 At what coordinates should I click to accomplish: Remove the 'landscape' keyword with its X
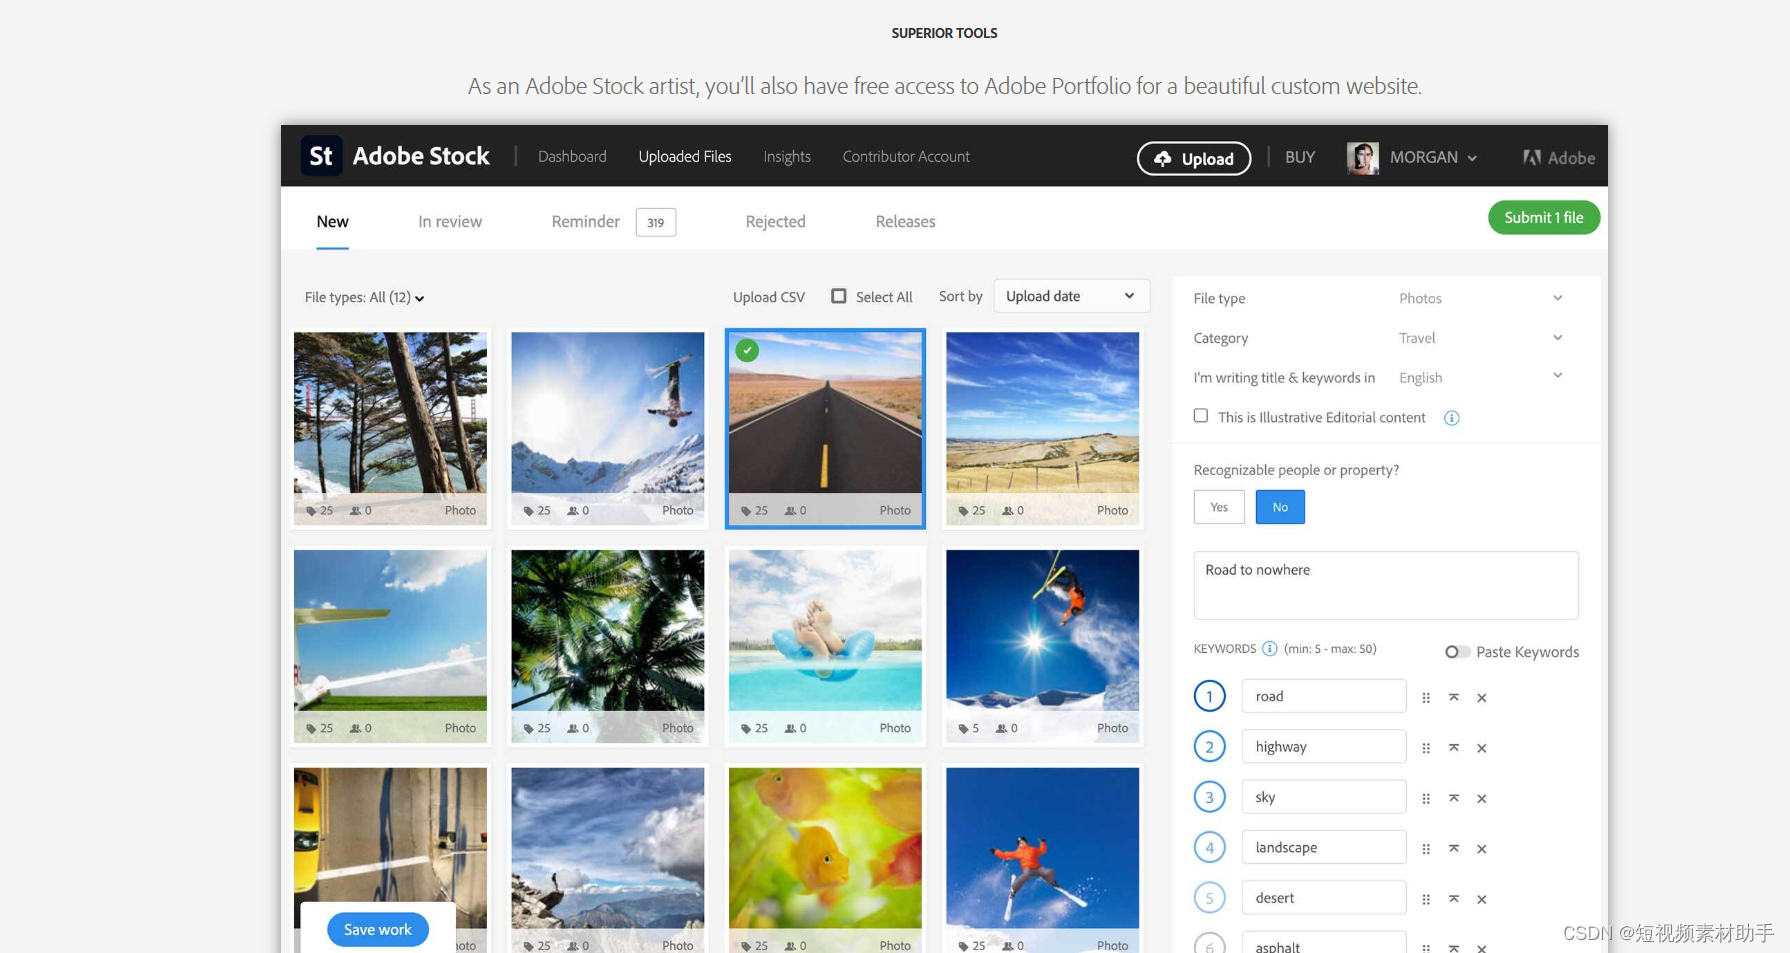click(1482, 849)
